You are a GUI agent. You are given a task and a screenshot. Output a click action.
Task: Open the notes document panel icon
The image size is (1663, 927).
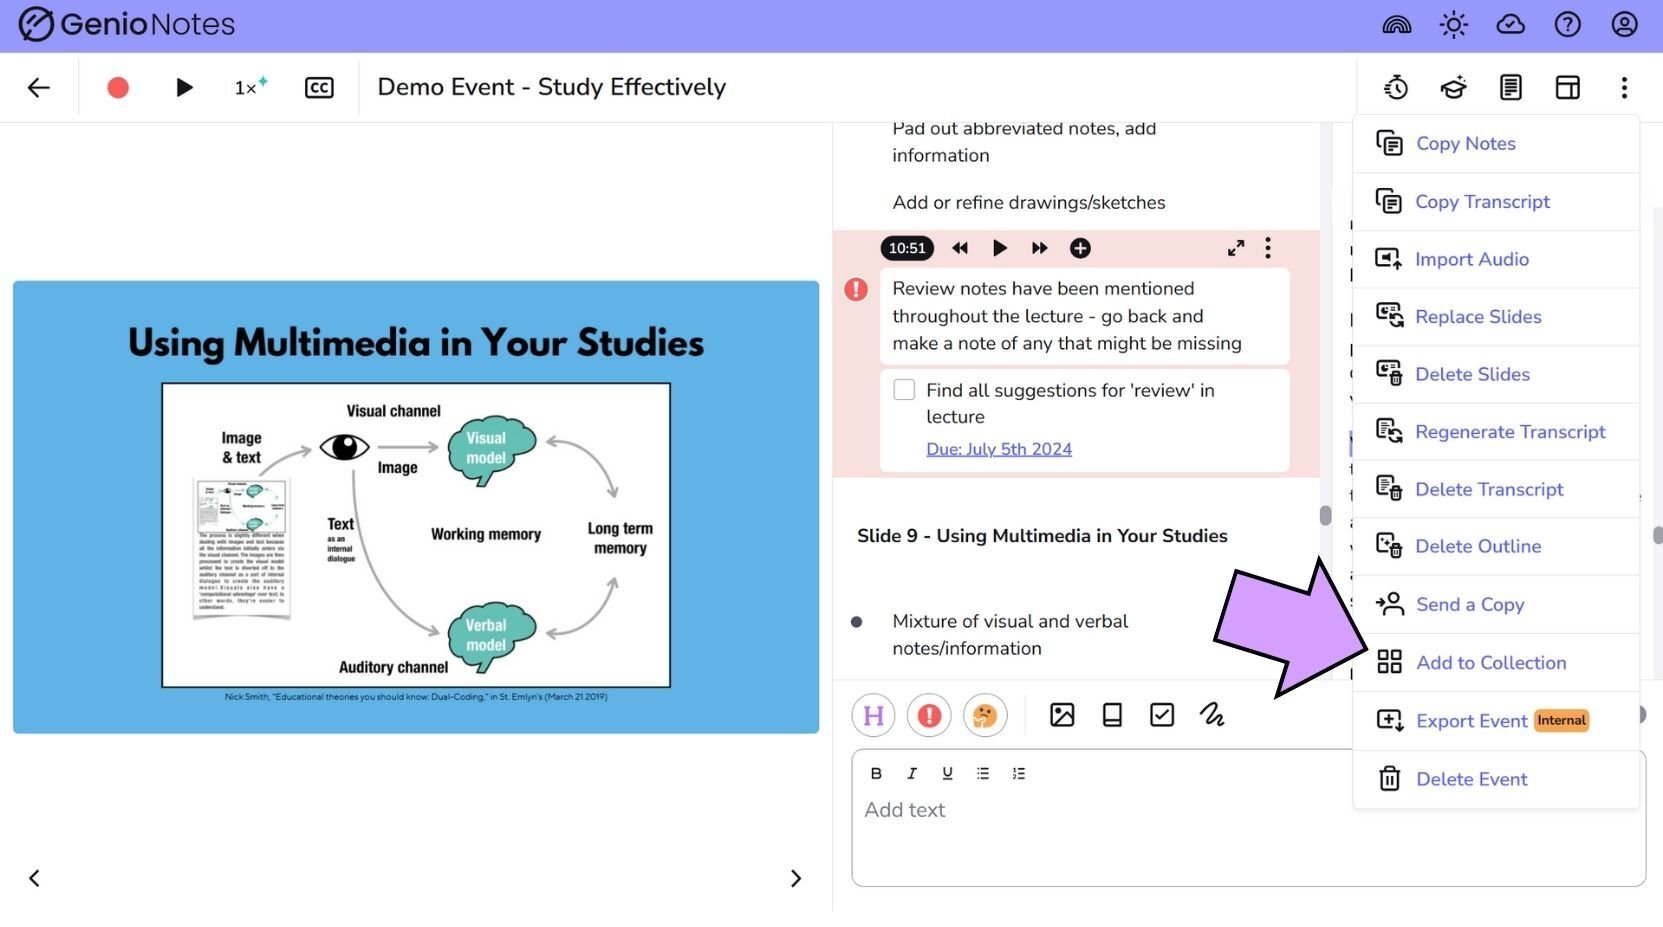[x=1510, y=87]
